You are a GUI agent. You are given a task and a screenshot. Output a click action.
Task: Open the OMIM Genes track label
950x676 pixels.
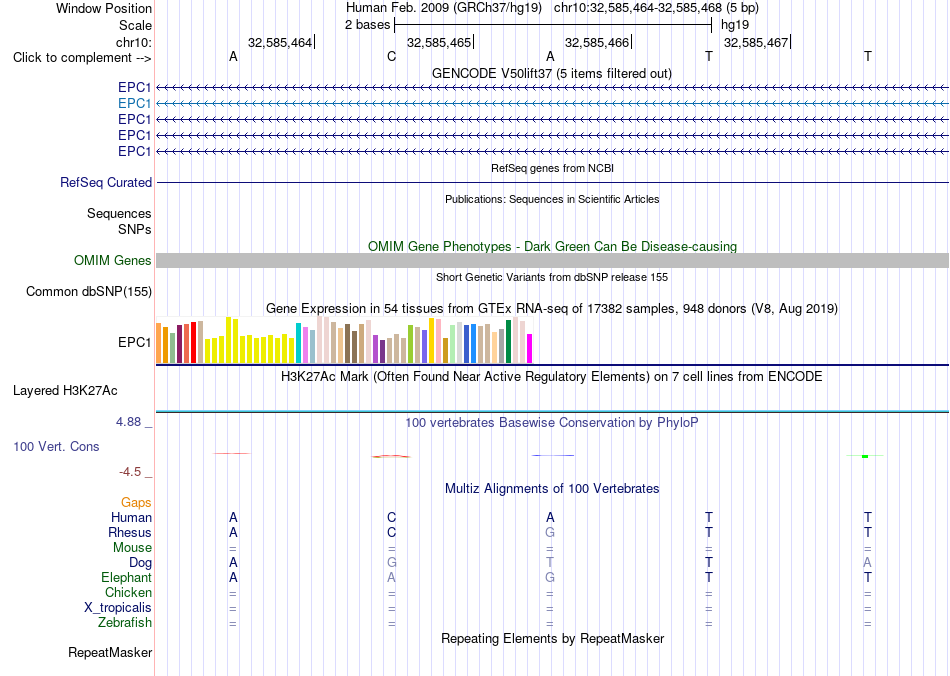[x=113, y=260]
